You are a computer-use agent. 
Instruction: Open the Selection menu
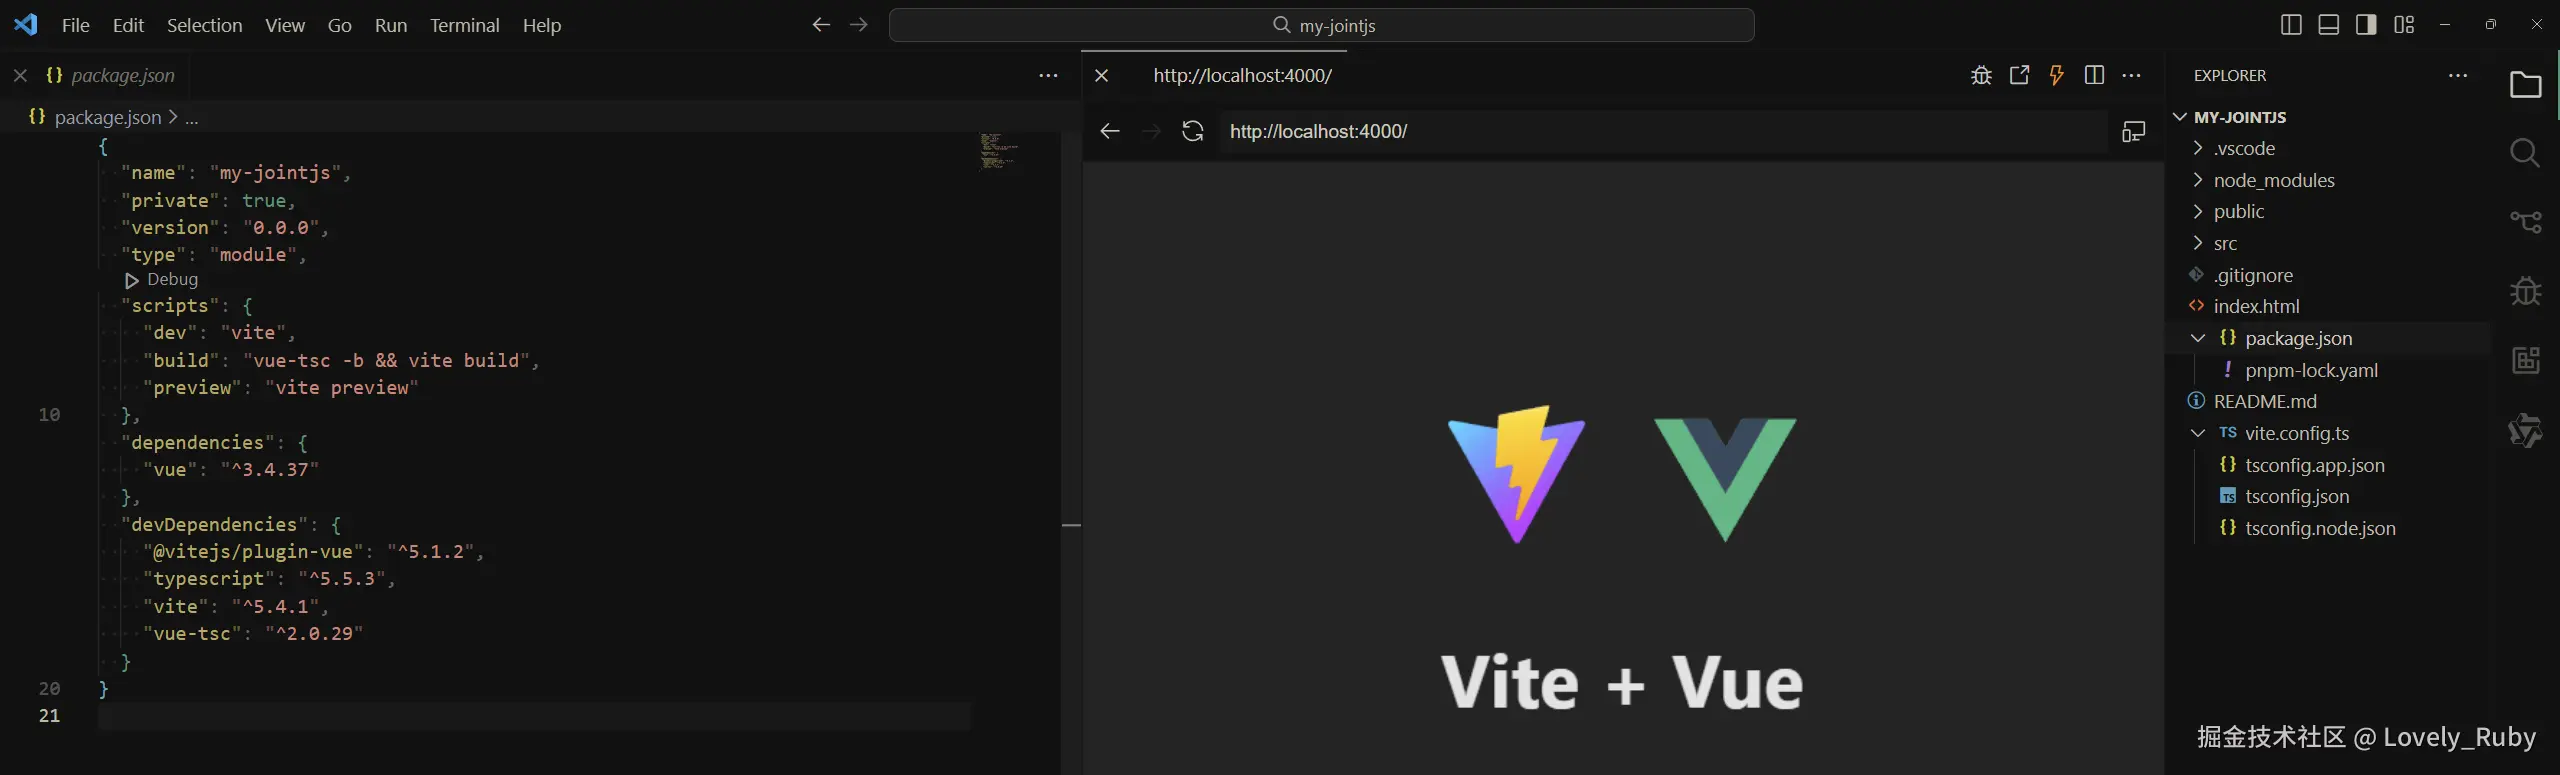pyautogui.click(x=204, y=25)
